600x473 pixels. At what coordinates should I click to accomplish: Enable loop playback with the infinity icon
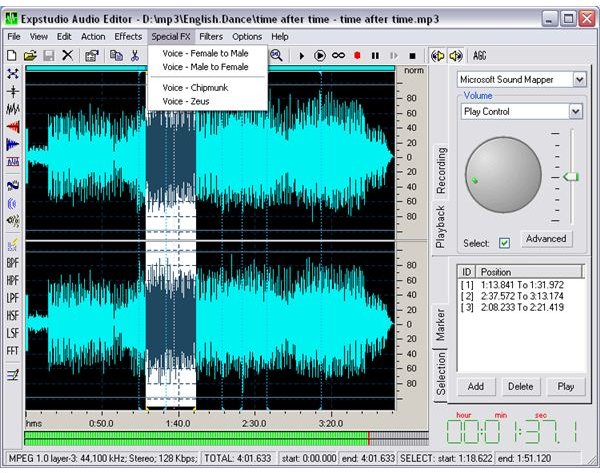click(x=338, y=56)
